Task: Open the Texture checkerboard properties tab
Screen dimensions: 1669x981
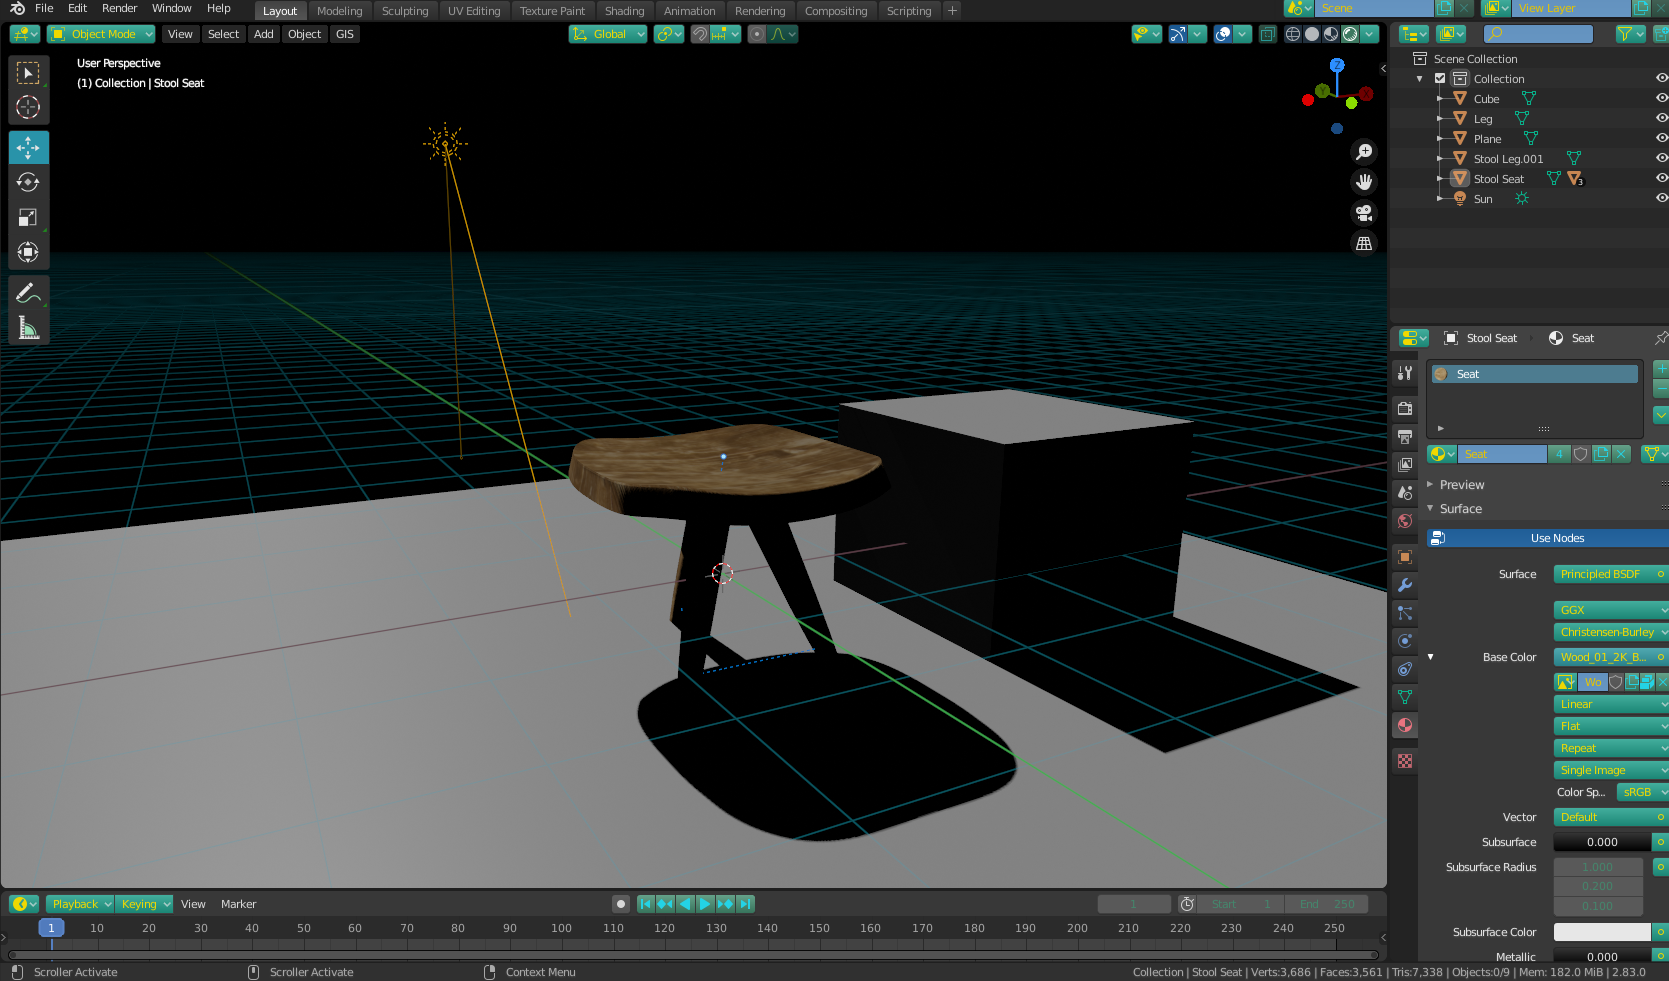Action: pos(1405,761)
